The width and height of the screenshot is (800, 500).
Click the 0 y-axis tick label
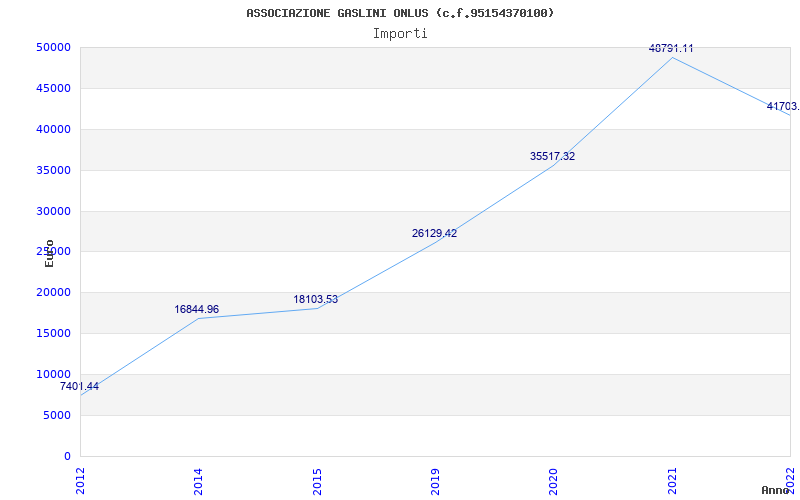pos(66,457)
